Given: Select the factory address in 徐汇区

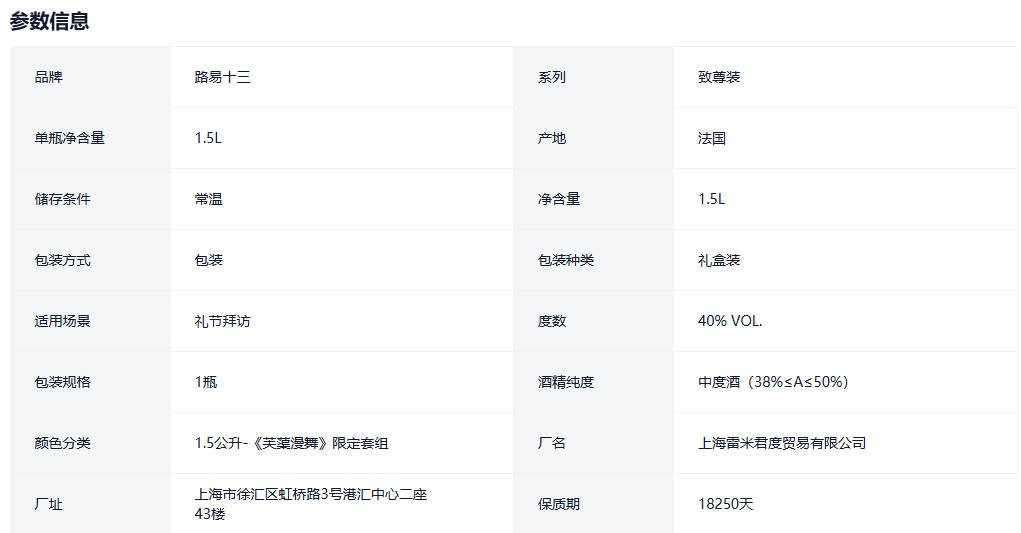Looking at the screenshot, I should [310, 504].
